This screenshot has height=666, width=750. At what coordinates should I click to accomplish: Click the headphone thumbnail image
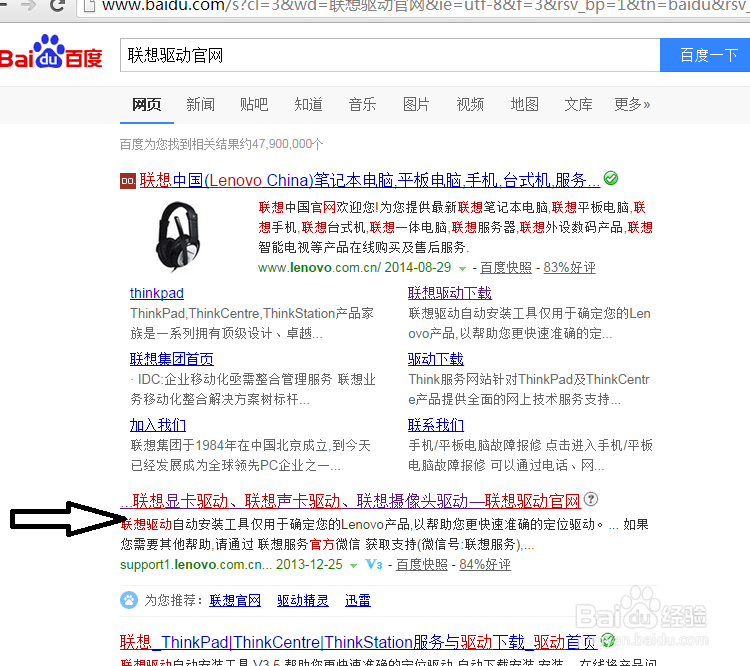pyautogui.click(x=178, y=237)
